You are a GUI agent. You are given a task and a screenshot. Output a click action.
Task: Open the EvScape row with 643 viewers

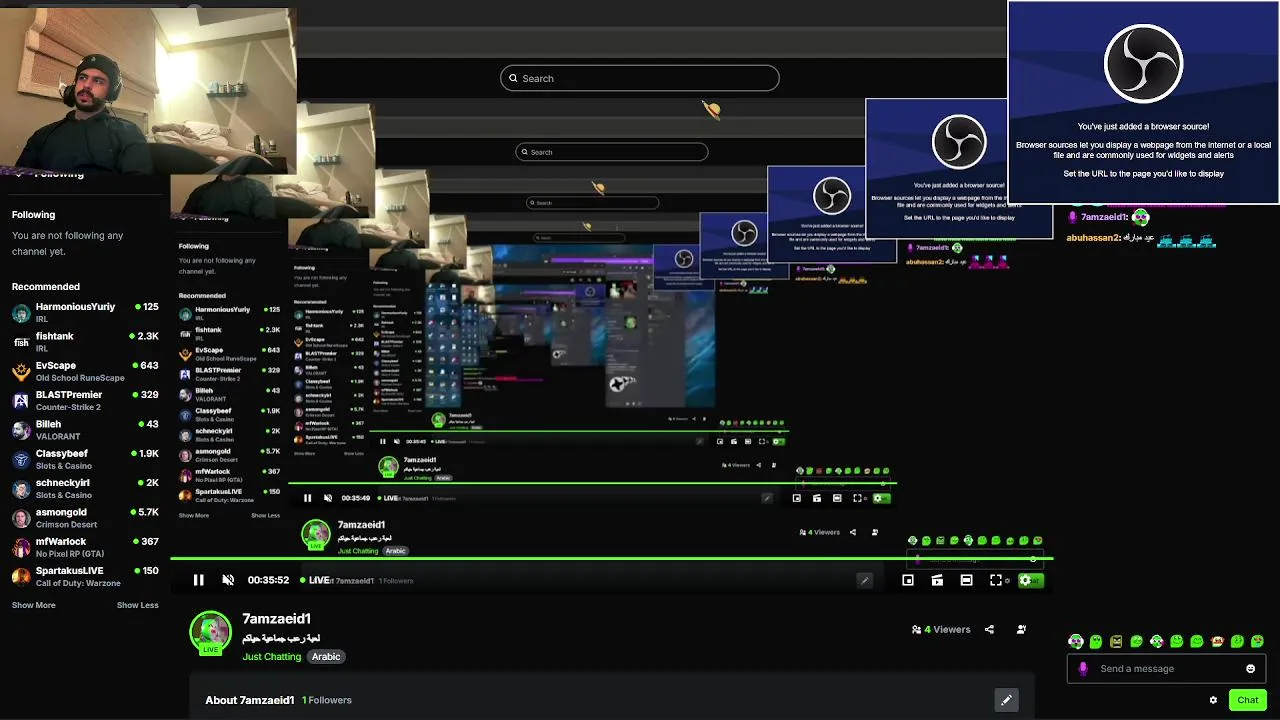pos(85,371)
